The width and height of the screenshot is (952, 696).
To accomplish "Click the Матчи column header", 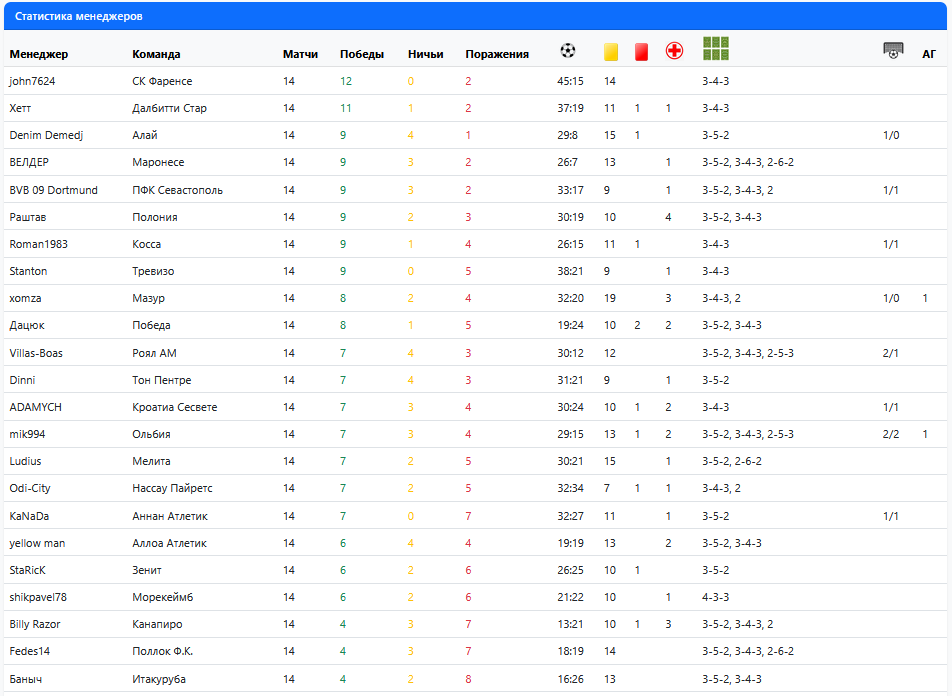I will (x=300, y=54).
